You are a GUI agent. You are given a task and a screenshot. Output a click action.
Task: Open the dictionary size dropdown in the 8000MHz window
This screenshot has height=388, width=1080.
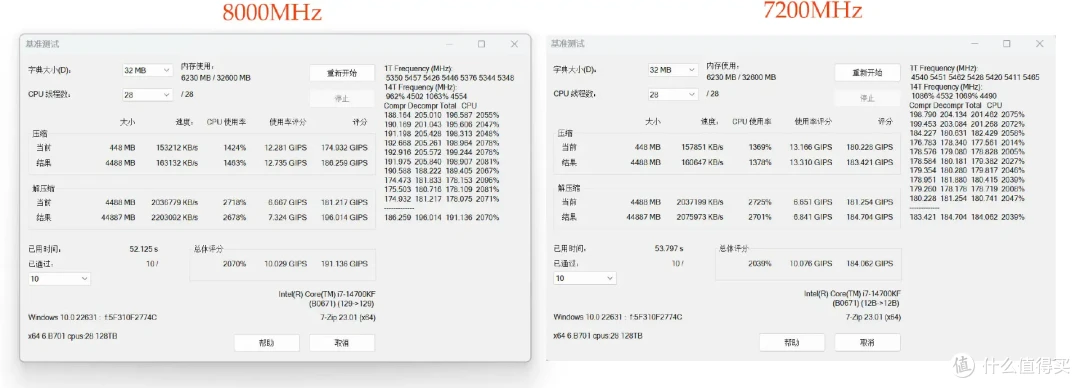click(x=147, y=70)
